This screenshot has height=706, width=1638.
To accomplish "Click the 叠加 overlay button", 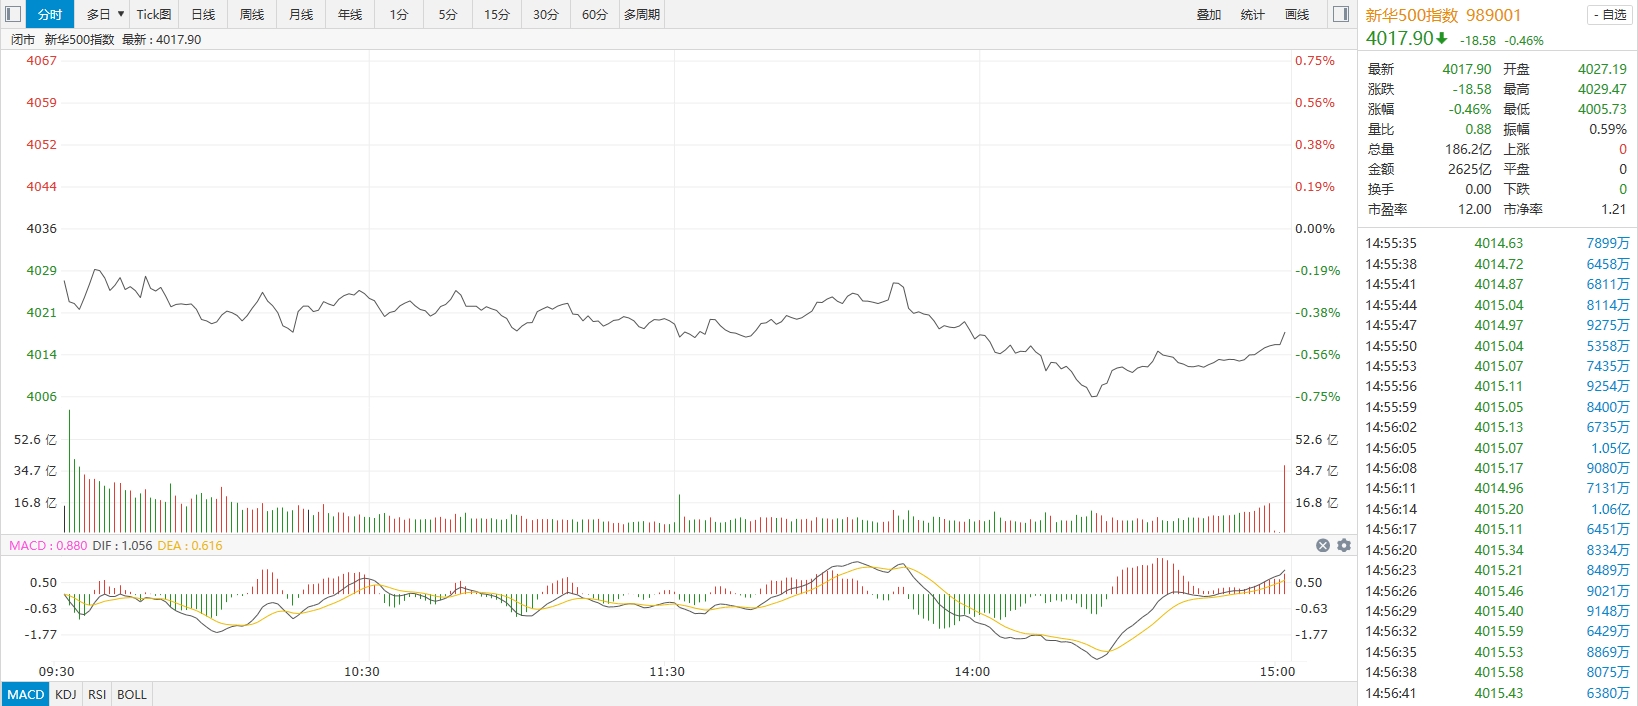I will pyautogui.click(x=1208, y=14).
